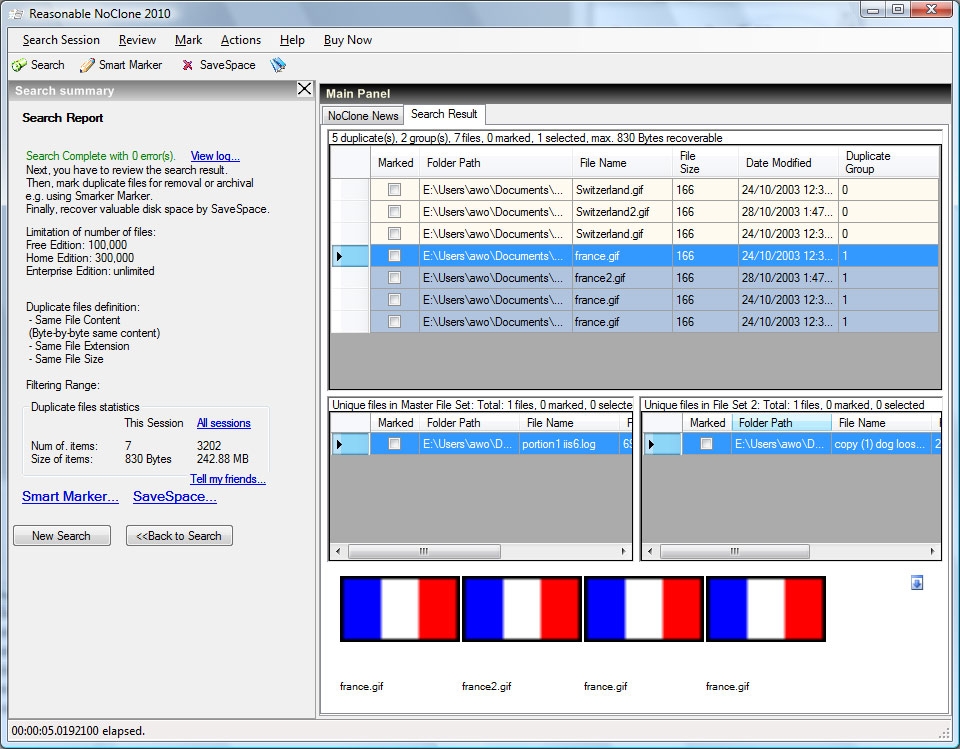Click the row arrow beside portion1 iis6.log

339,444
